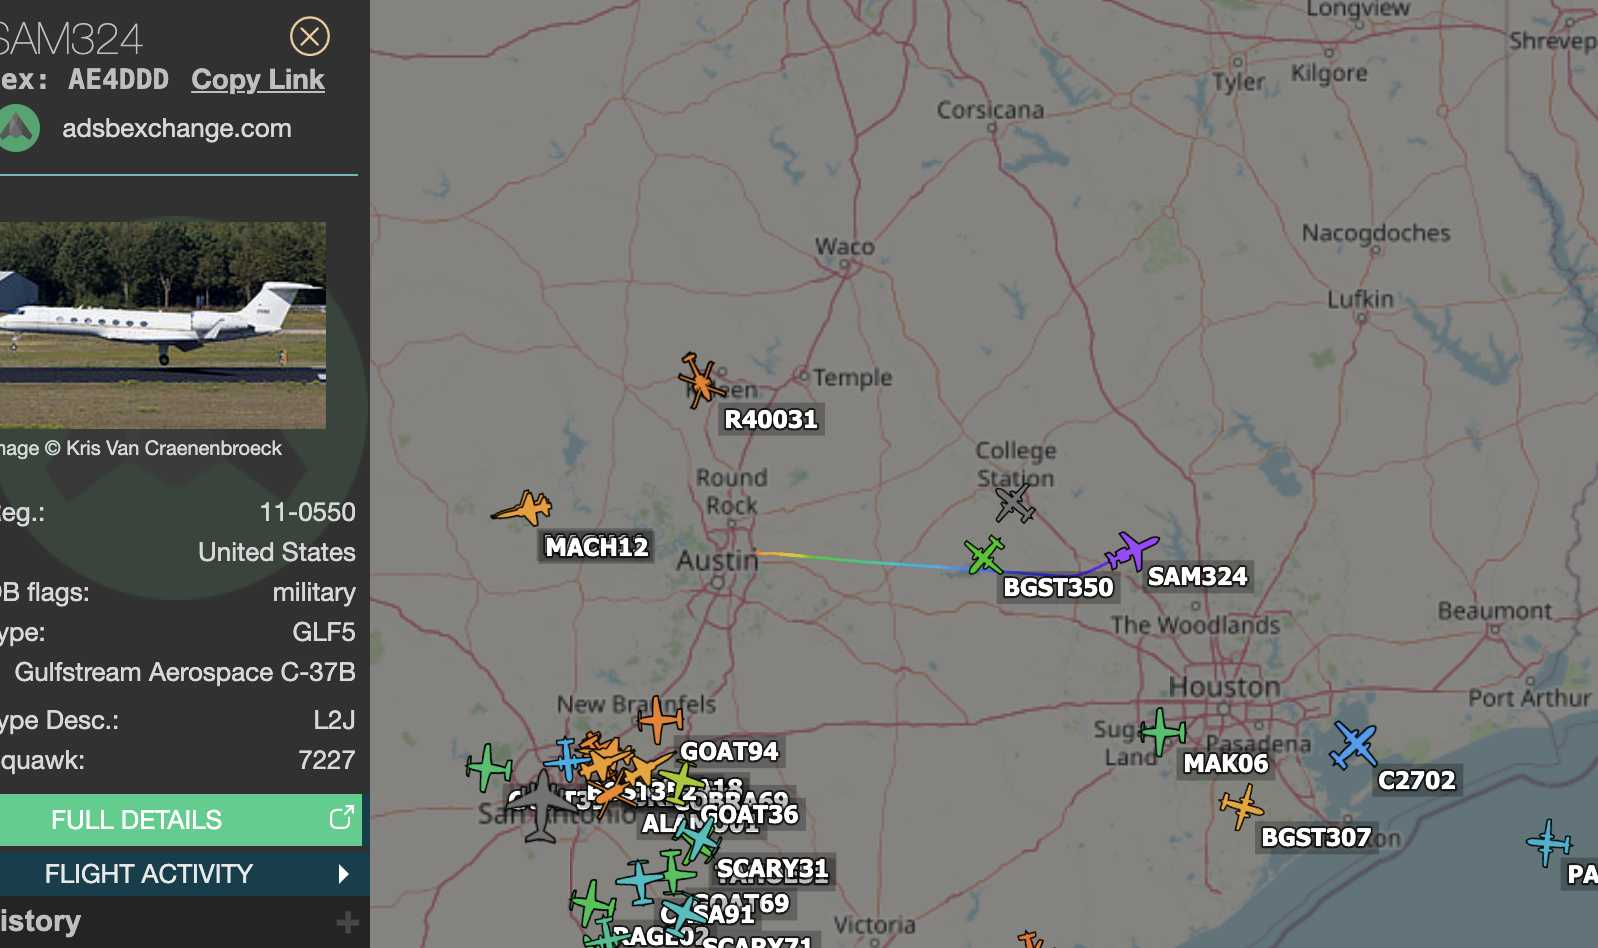Click the SAM324 callsign label on map

click(x=1197, y=576)
